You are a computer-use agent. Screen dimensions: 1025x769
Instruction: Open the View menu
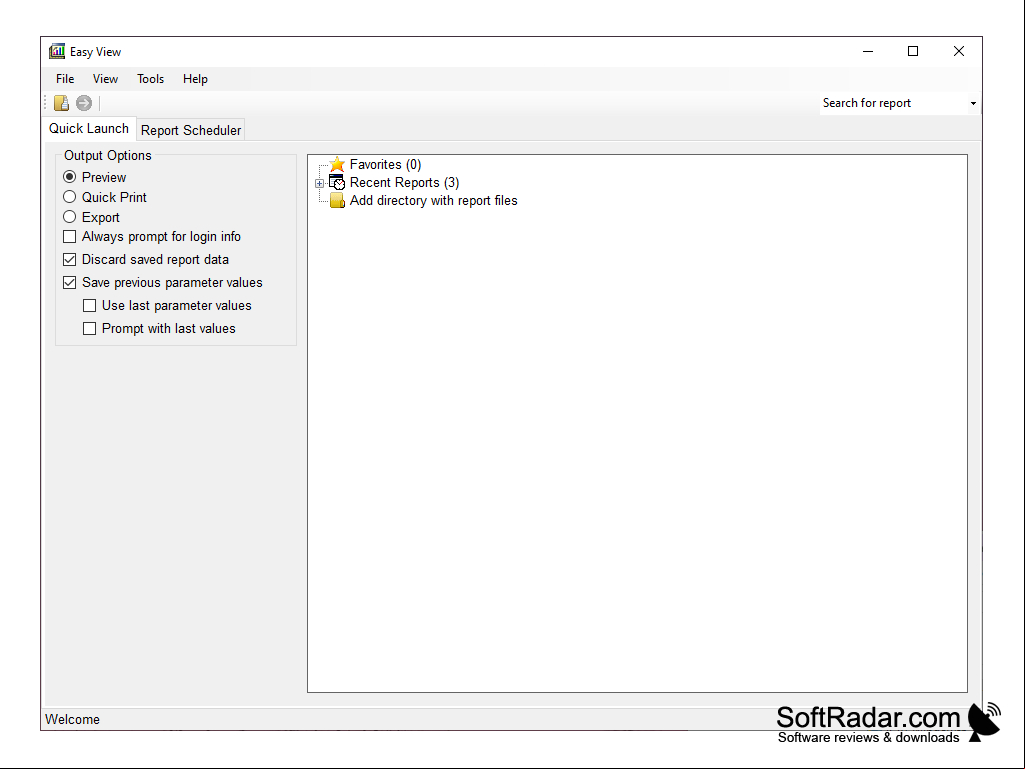[105, 79]
